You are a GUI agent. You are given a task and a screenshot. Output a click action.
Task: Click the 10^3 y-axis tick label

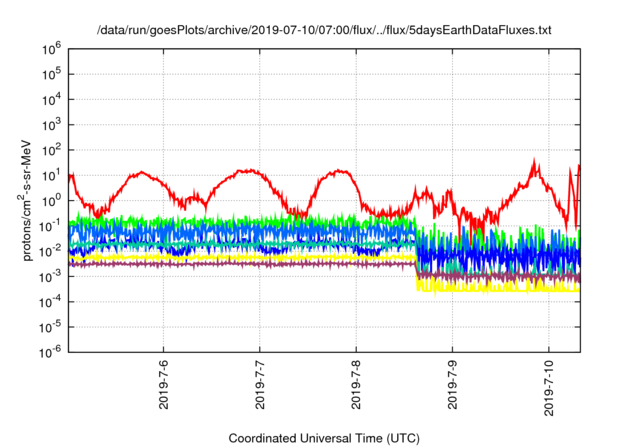[51, 126]
